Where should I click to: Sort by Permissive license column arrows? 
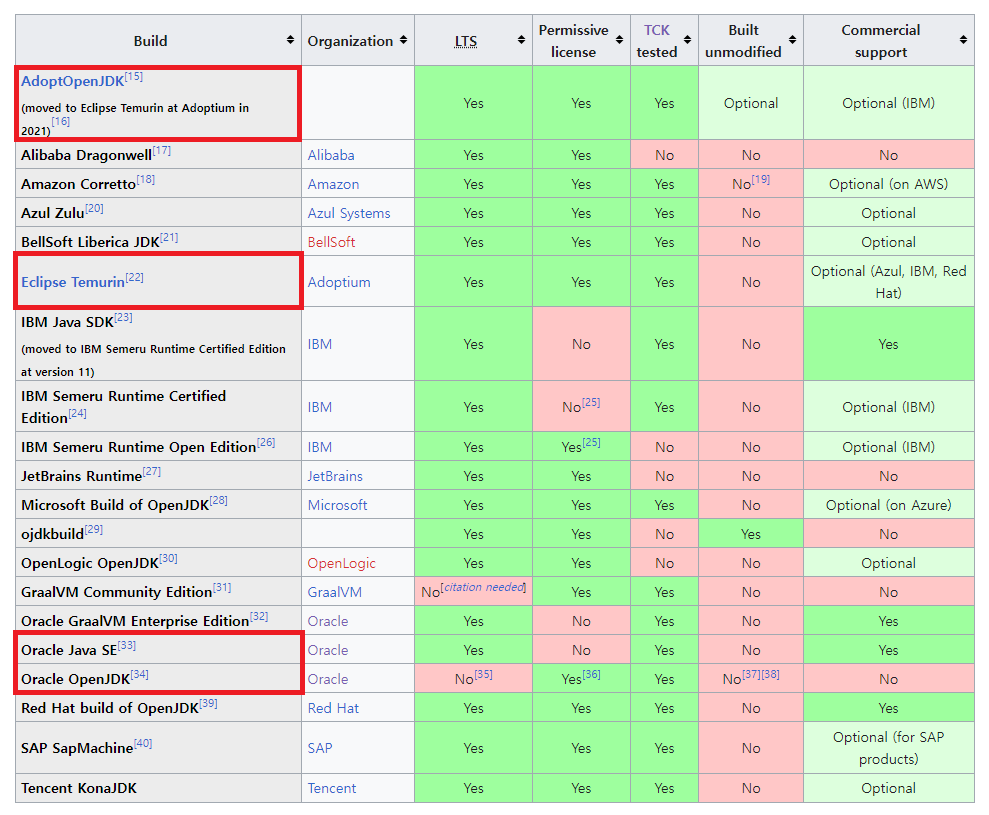point(619,40)
